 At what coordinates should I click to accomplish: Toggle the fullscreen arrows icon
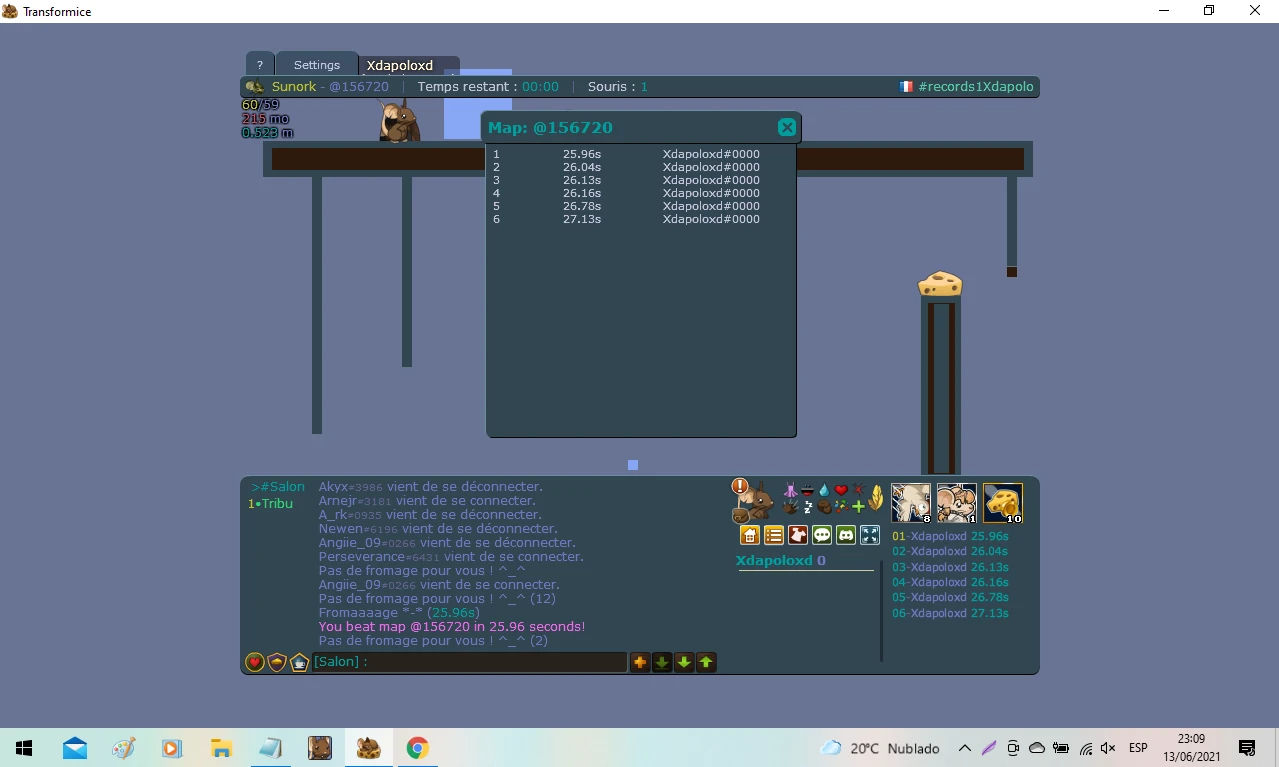(870, 535)
